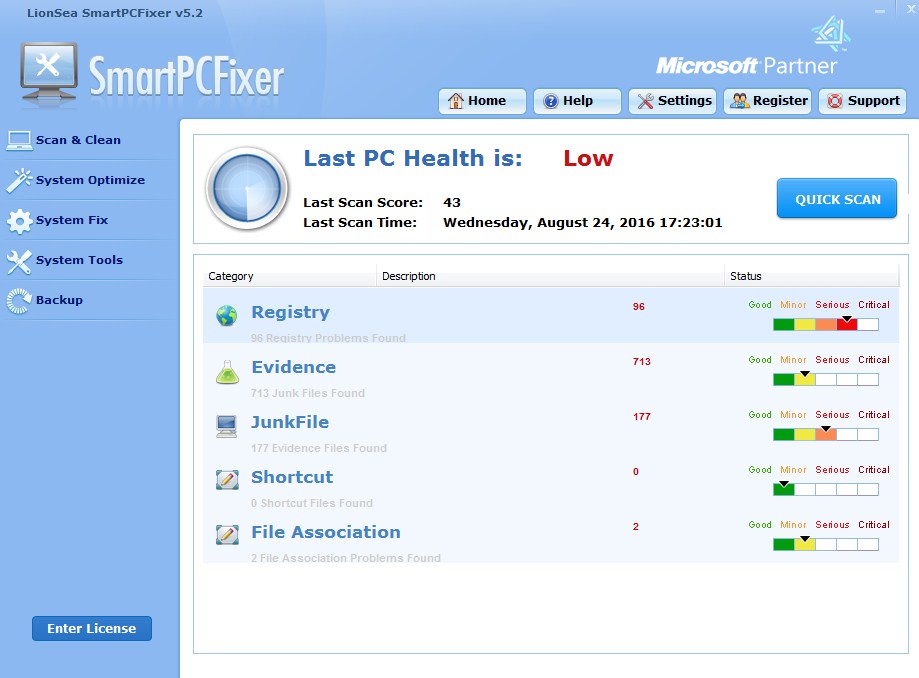Select the Evidence category title
Image resolution: width=919 pixels, height=678 pixels.
294,367
